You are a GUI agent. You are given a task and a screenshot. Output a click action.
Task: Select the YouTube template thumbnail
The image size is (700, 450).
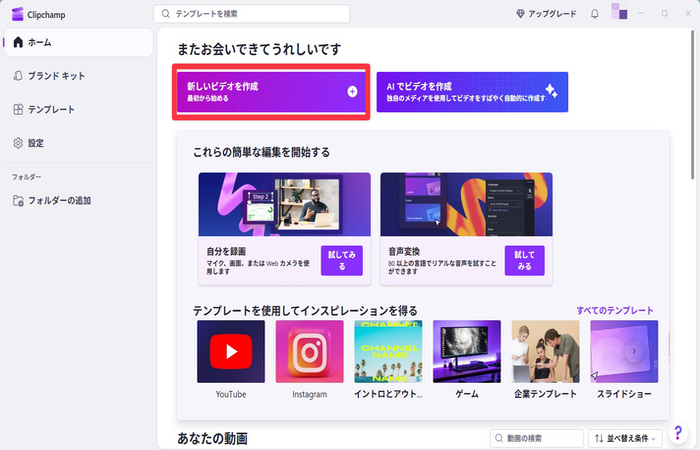click(231, 351)
